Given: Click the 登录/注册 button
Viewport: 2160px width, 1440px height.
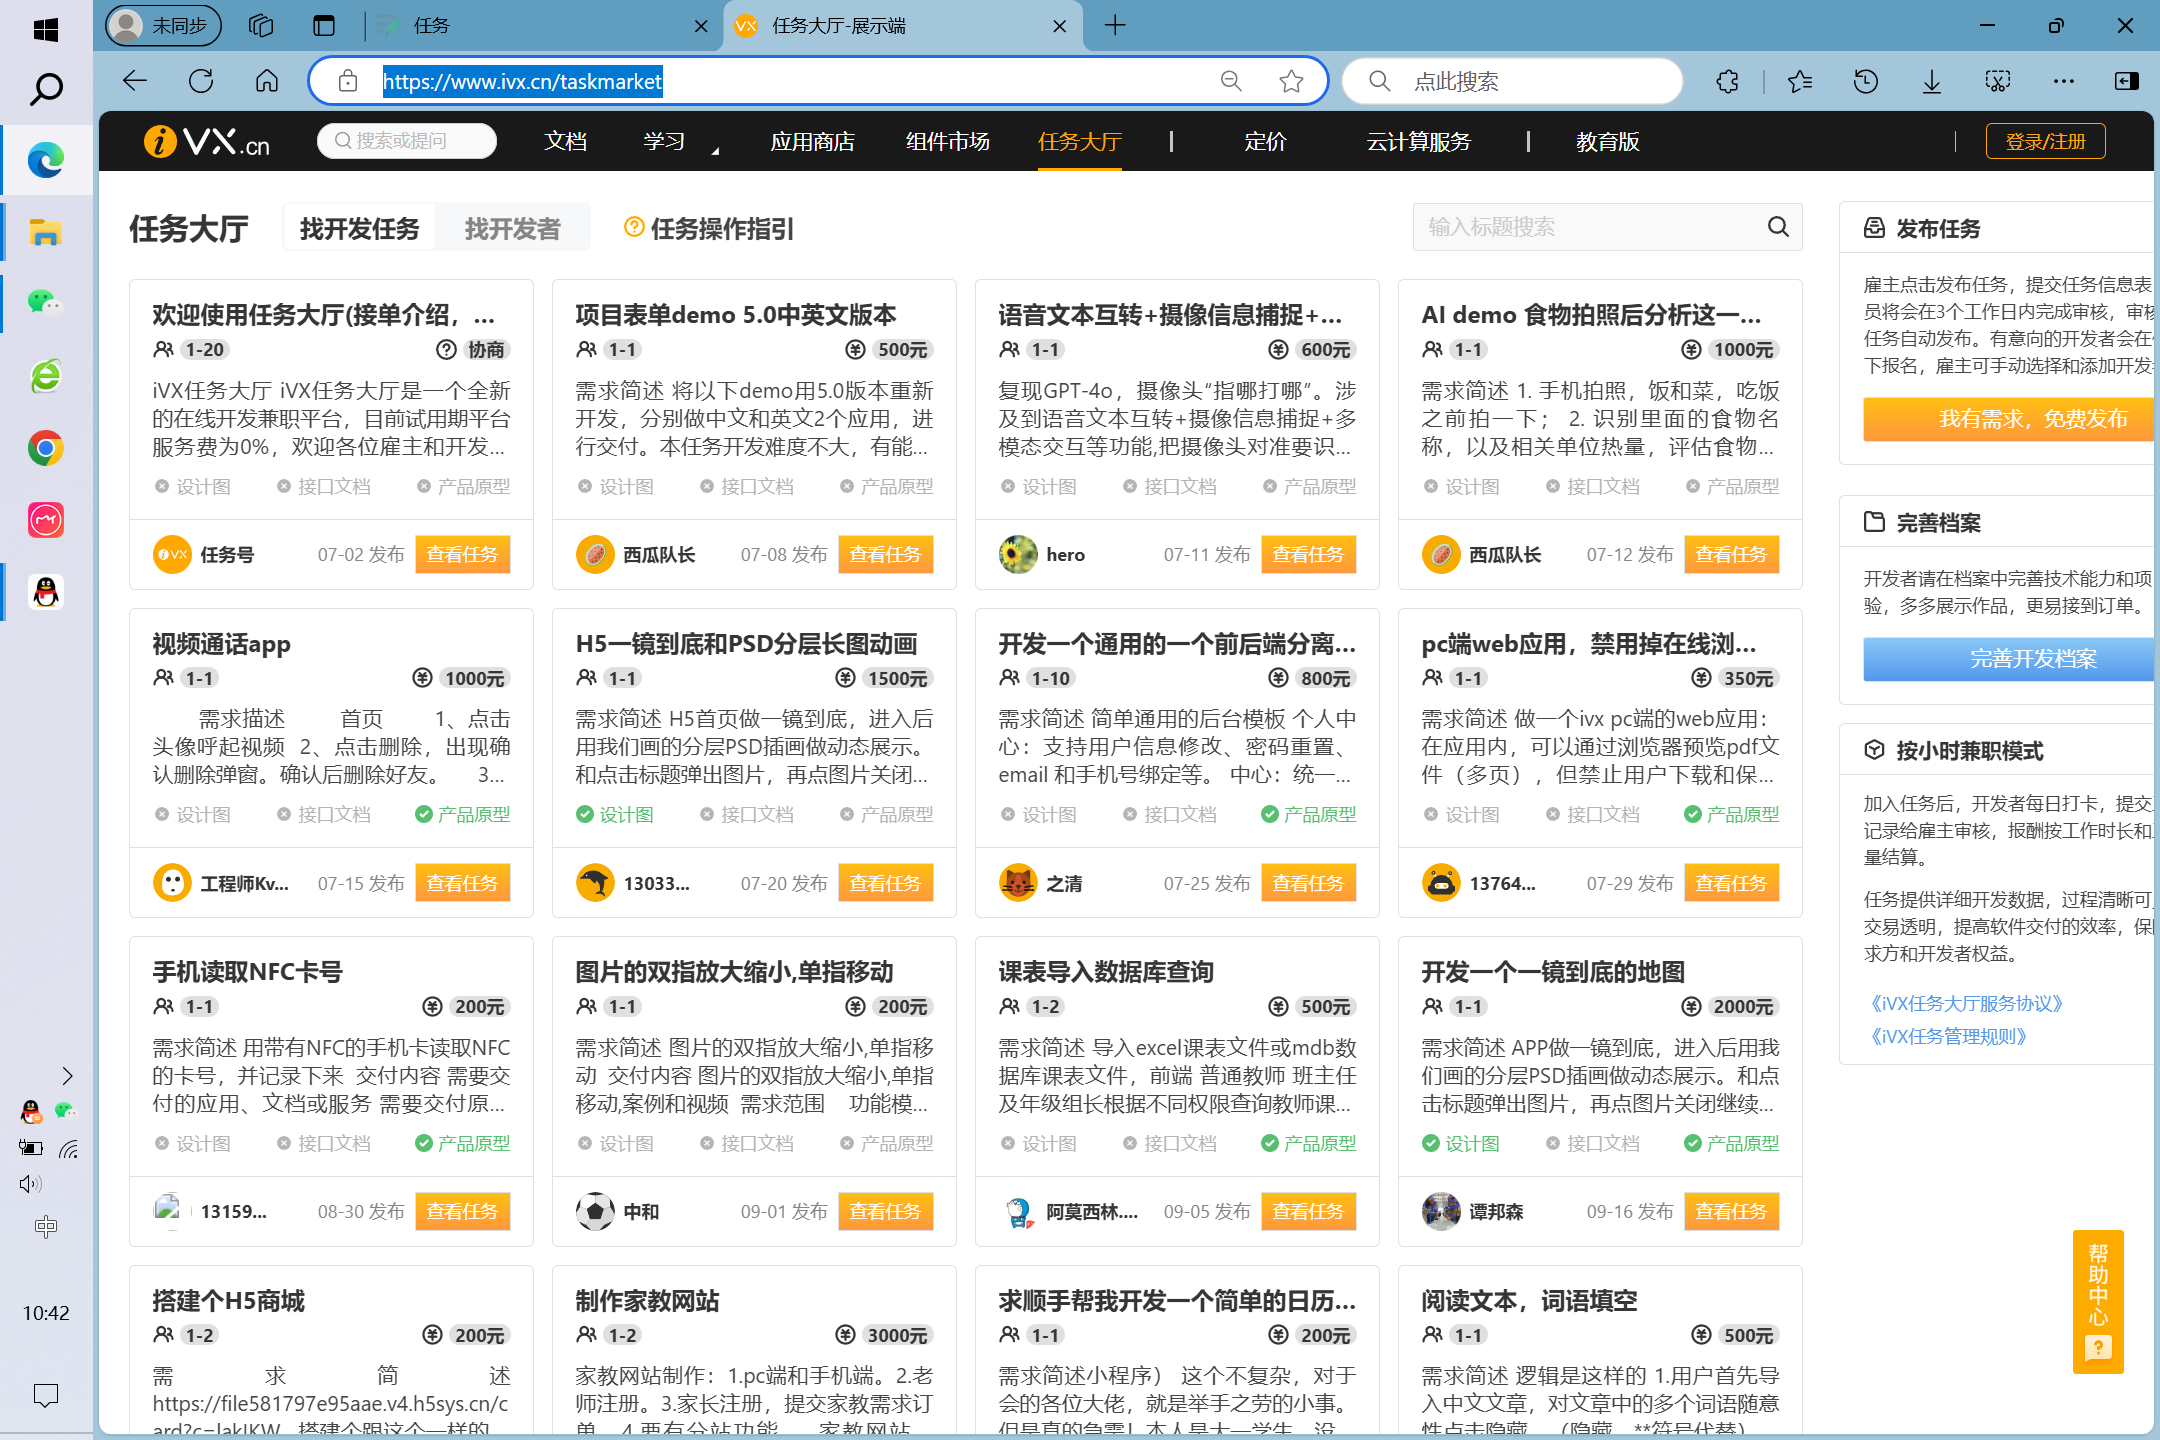Looking at the screenshot, I should coord(2045,141).
